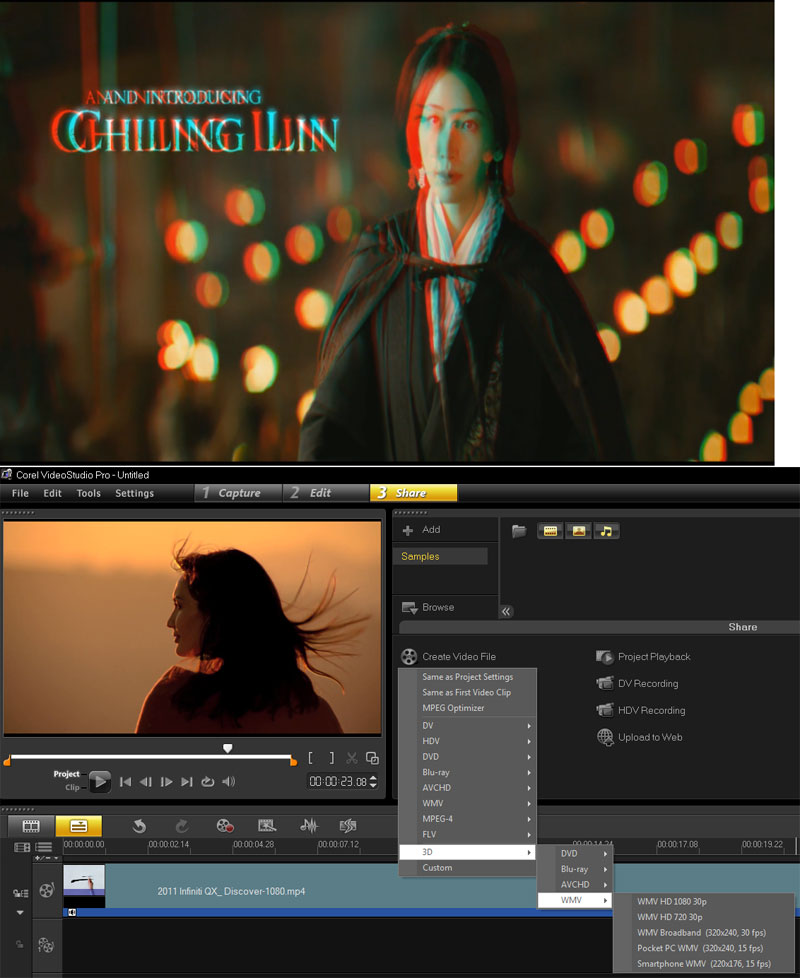Expand the AVCHD entry in 3D submenu
Screen dimensions: 800x978
click(x=576, y=884)
